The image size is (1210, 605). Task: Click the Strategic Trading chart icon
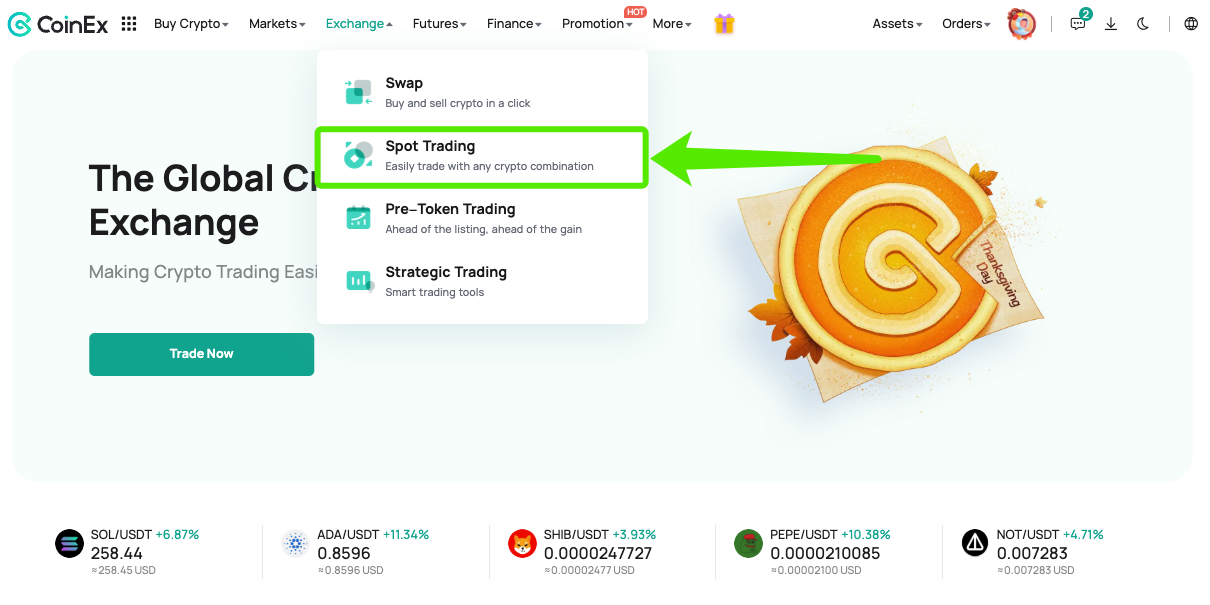point(359,281)
